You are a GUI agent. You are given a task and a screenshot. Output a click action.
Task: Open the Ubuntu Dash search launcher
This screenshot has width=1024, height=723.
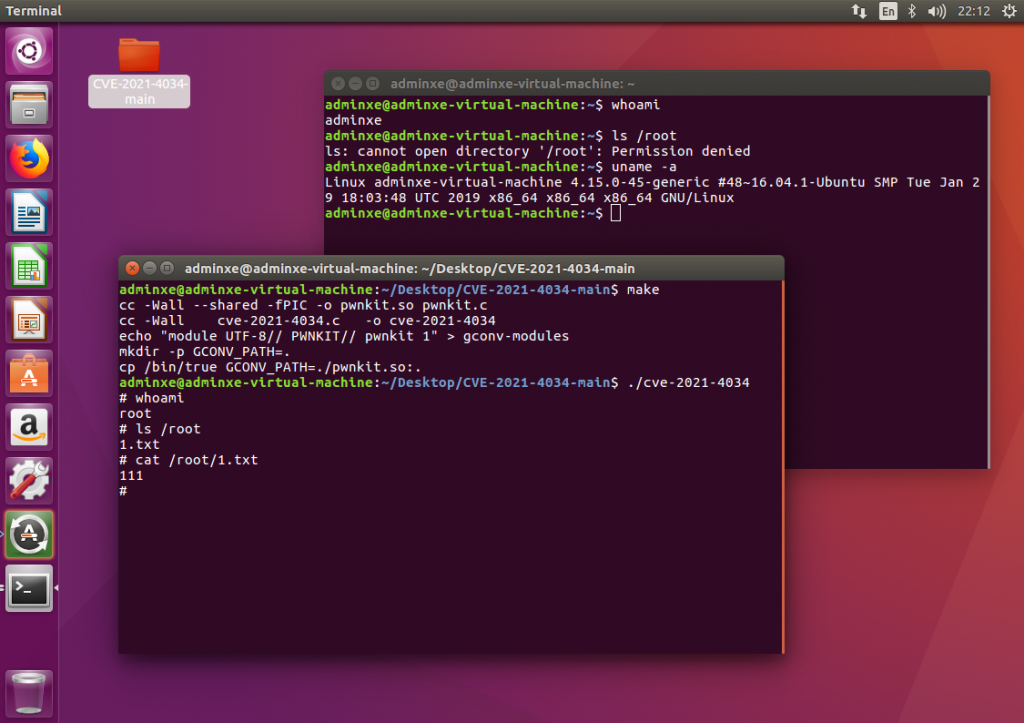coord(29,51)
